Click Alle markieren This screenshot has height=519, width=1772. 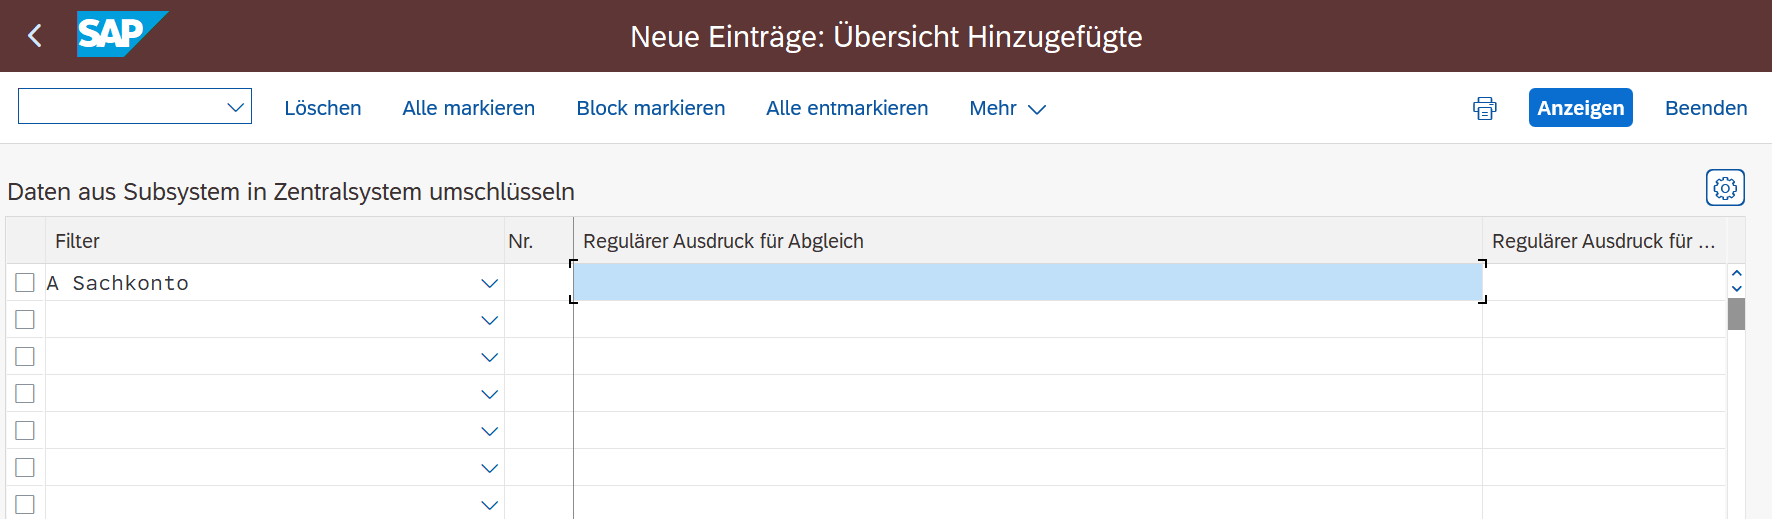pos(468,108)
